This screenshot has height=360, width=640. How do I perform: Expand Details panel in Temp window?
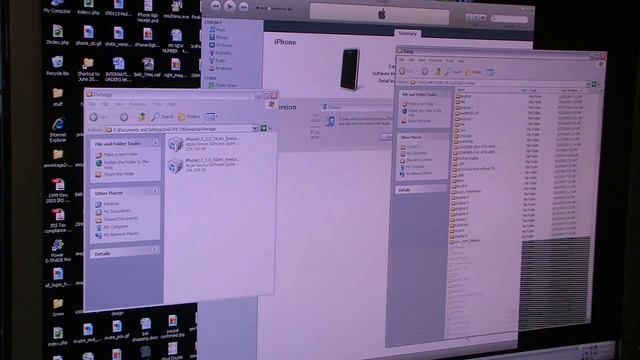(x=443, y=188)
